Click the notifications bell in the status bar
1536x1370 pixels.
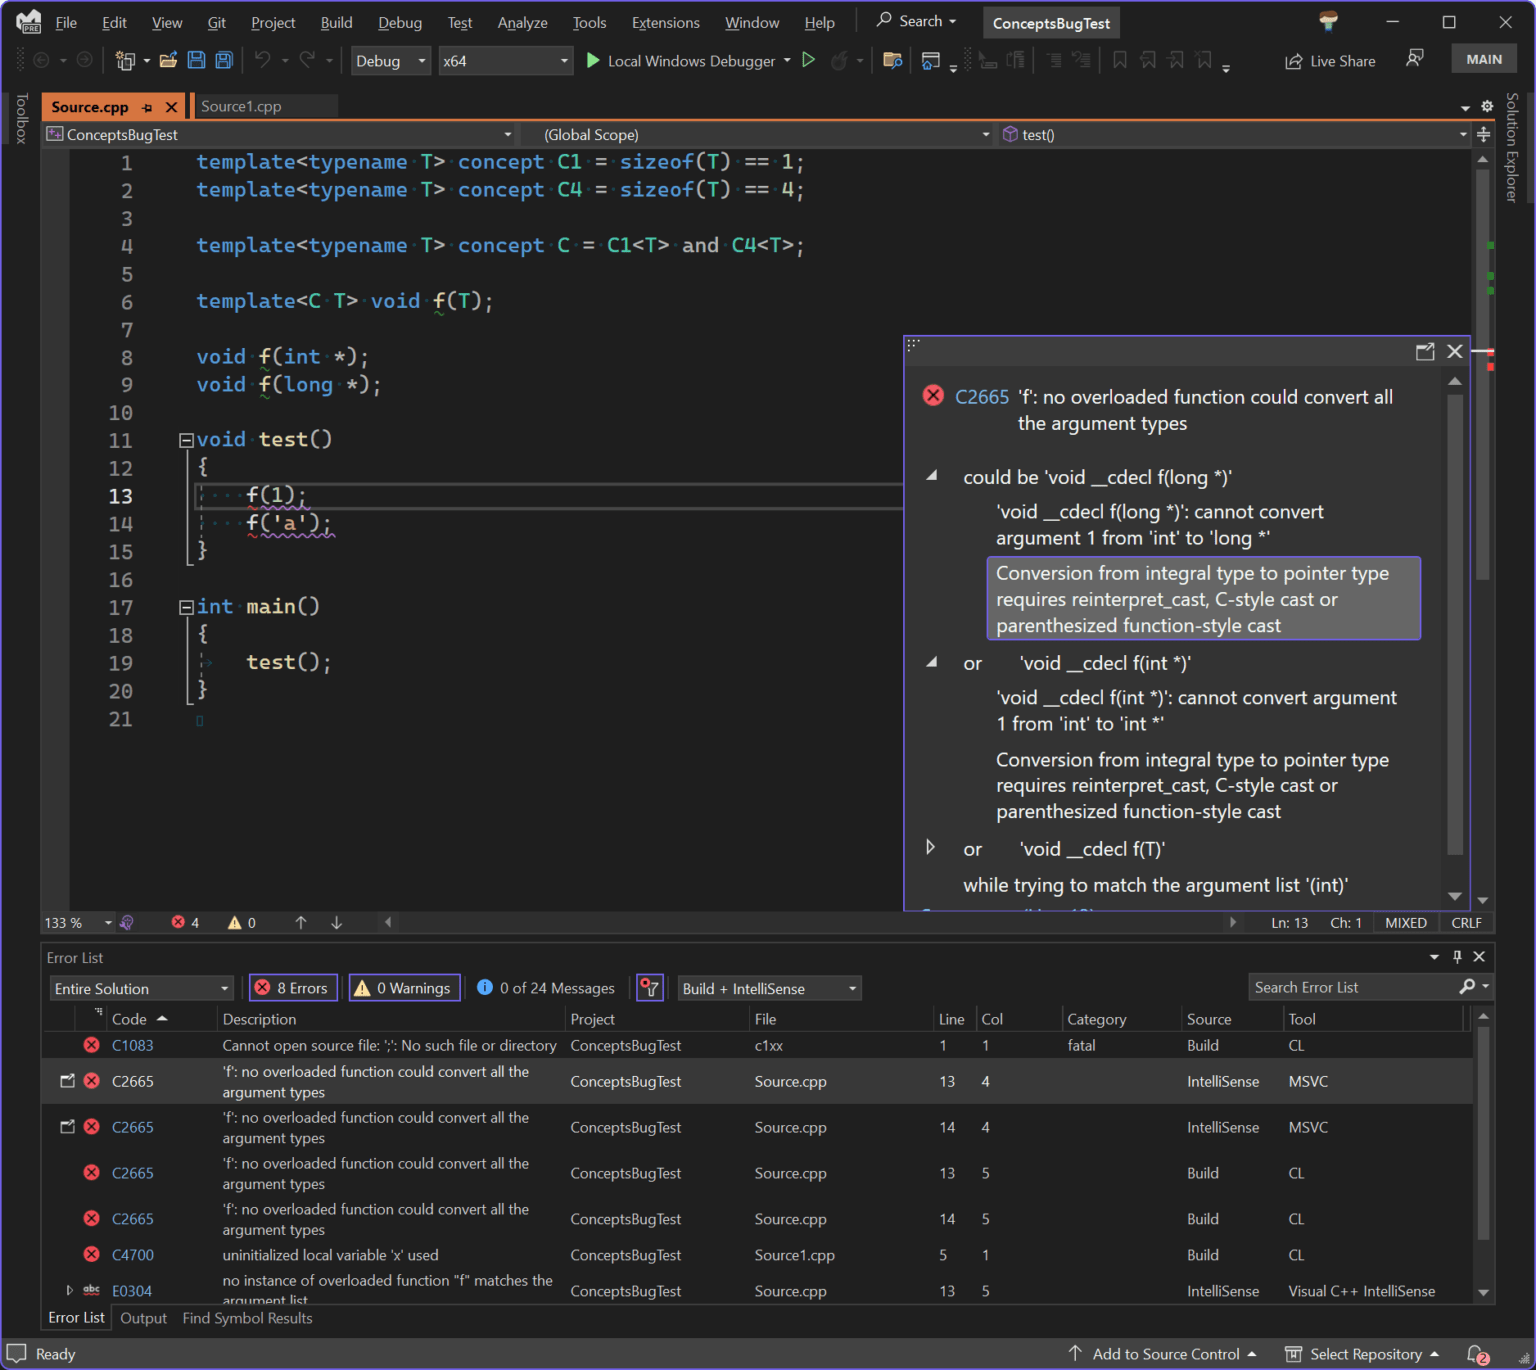(1479, 1353)
